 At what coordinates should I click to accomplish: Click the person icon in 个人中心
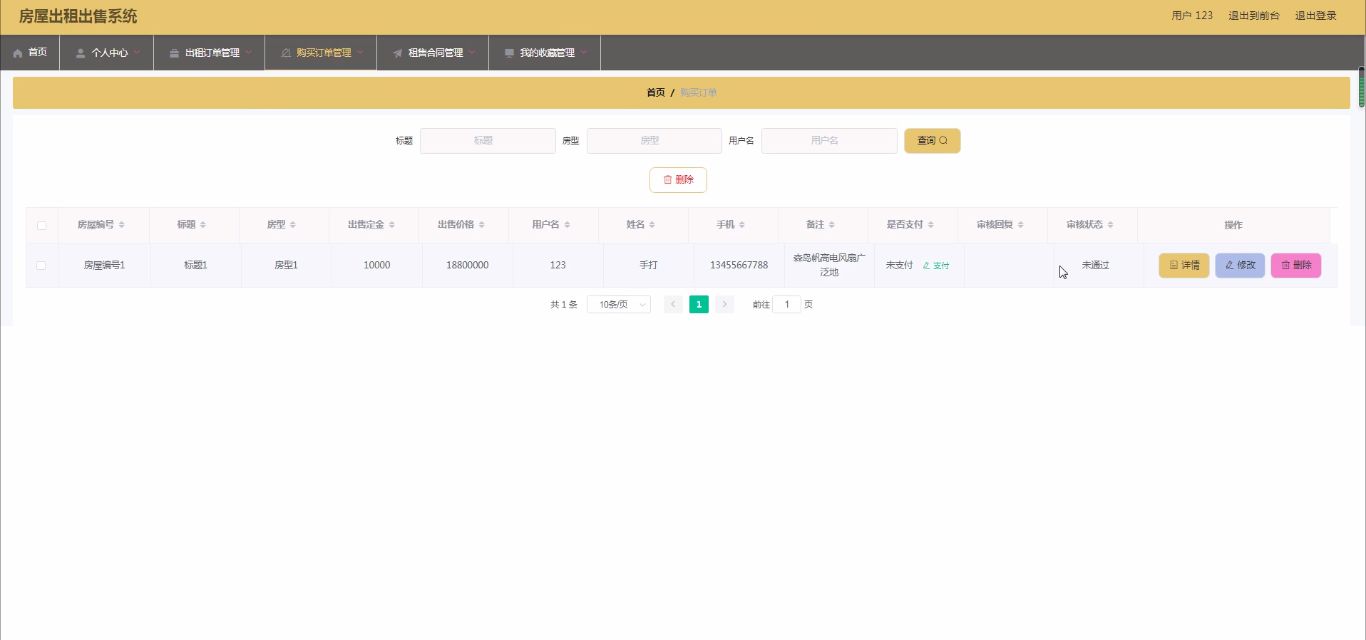[x=80, y=53]
